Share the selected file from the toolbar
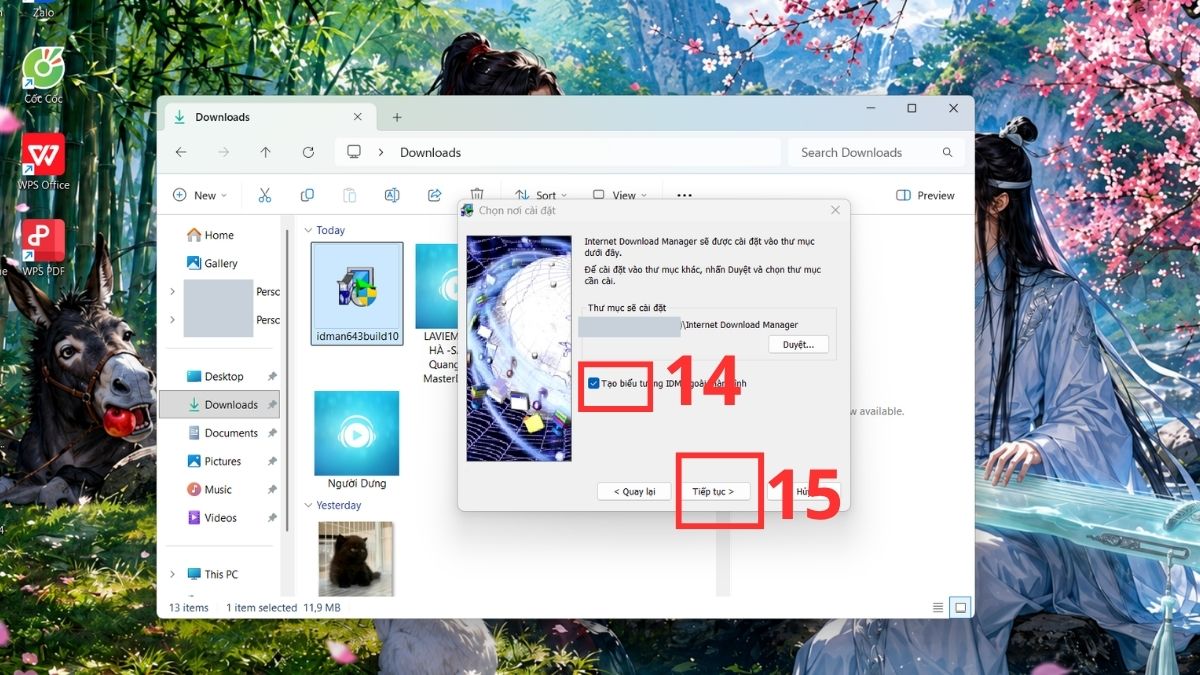1200x675 pixels. point(435,195)
